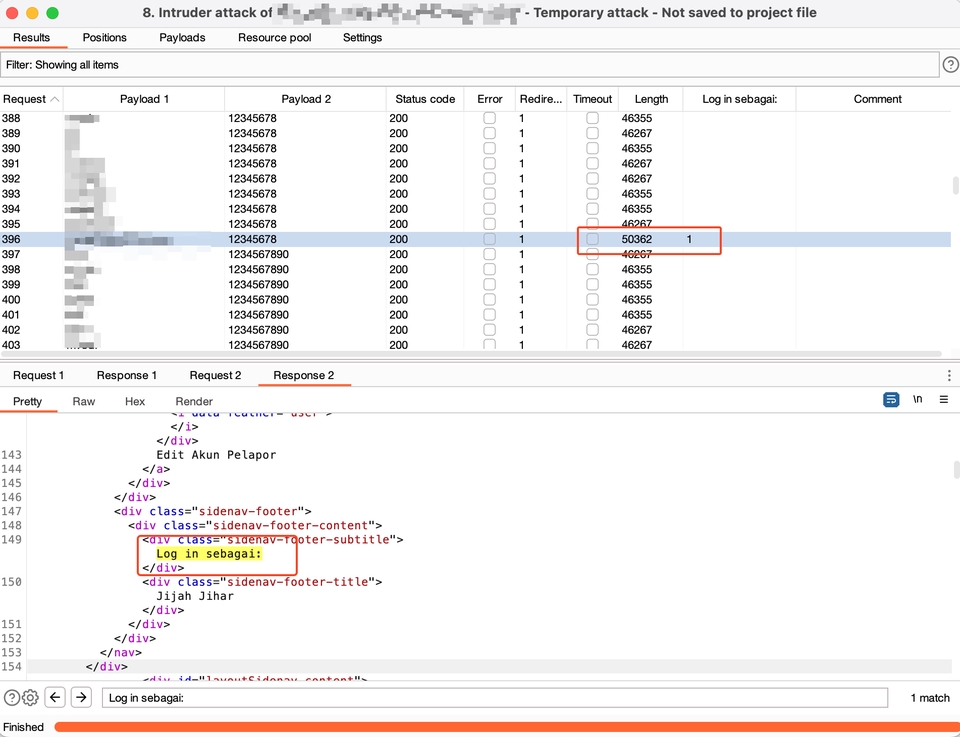
Task: Select request row 399
Action: 475,285
